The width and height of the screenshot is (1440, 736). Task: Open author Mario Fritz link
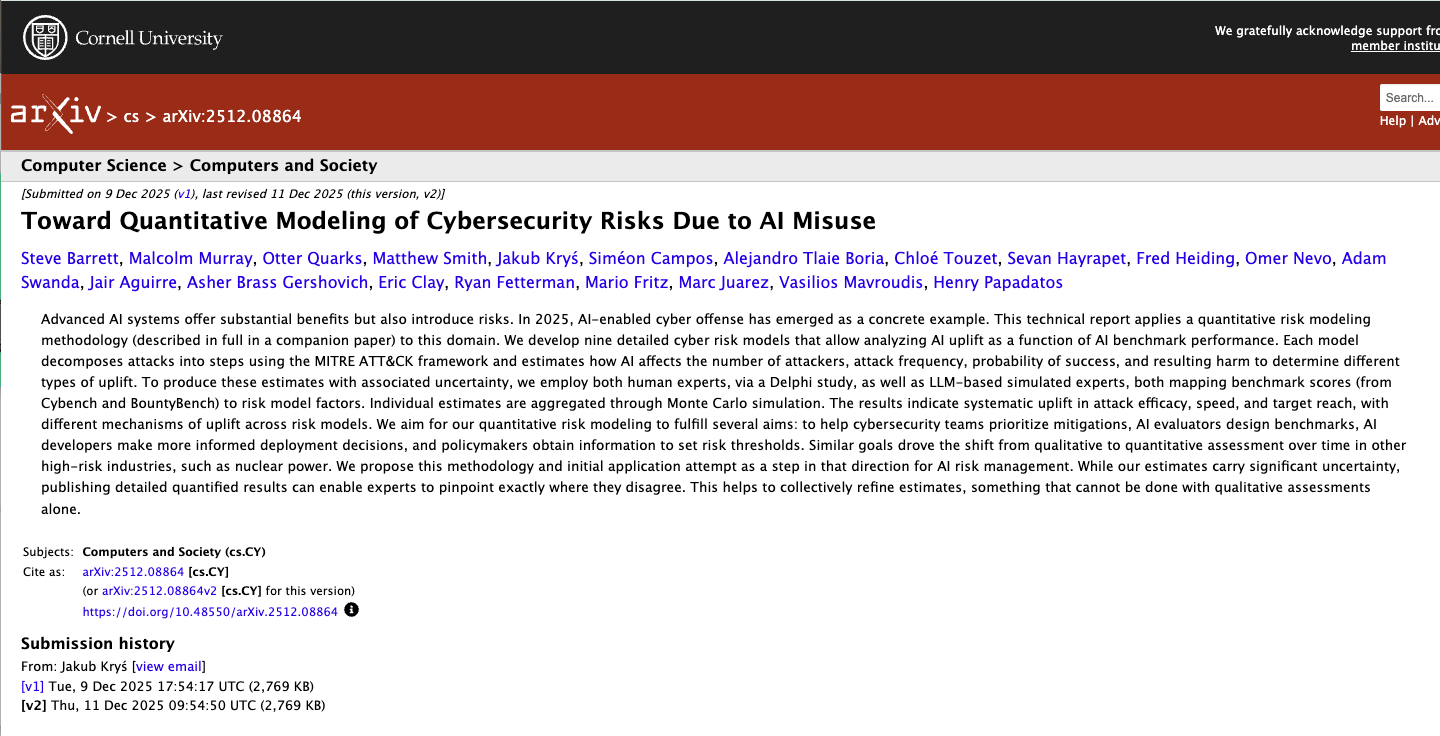pyautogui.click(x=627, y=282)
